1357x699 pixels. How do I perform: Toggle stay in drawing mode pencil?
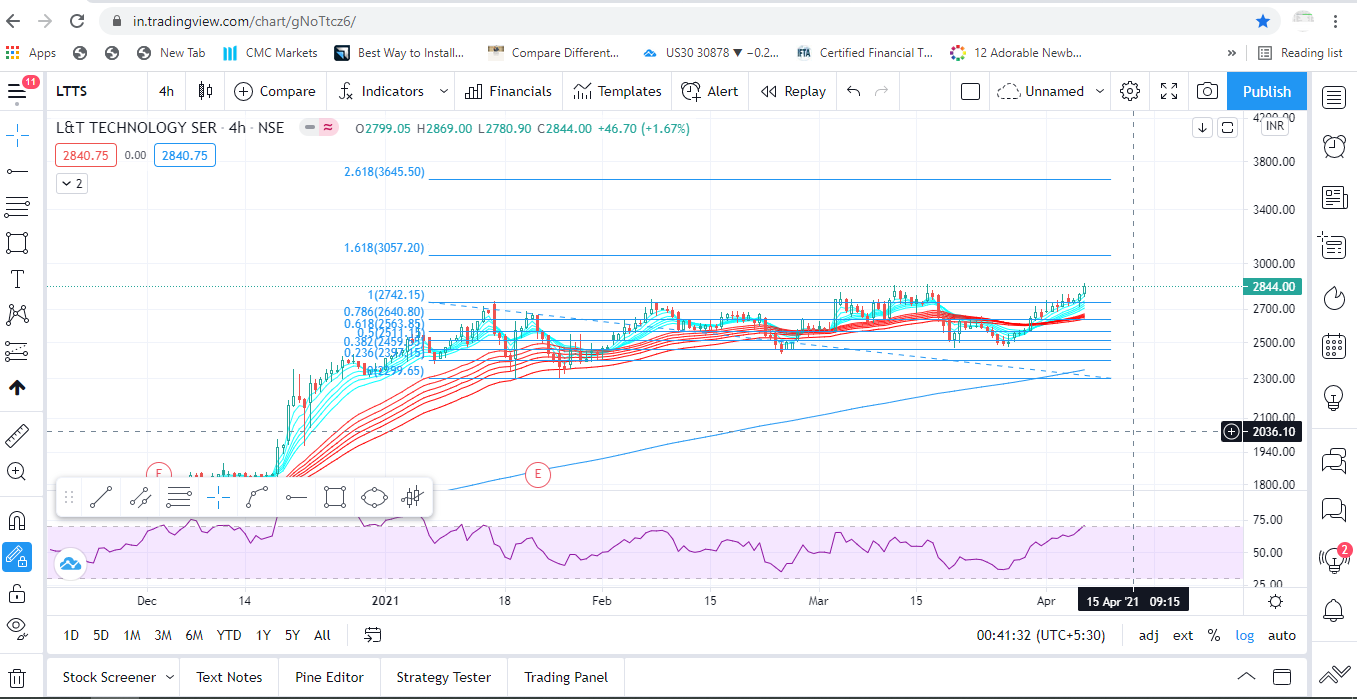17,556
